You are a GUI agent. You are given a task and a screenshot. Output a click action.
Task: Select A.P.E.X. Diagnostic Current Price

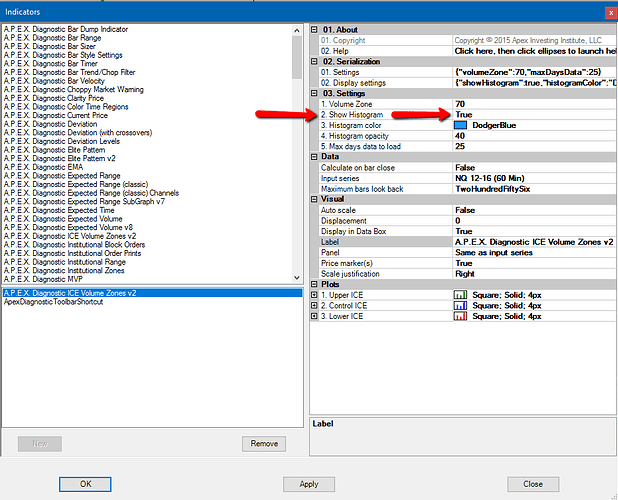coord(56,115)
